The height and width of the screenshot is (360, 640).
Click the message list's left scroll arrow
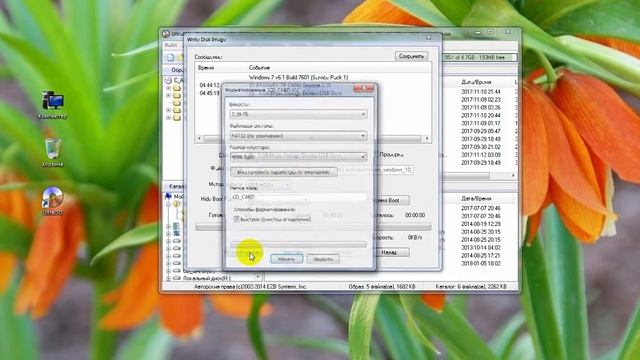coord(200,139)
